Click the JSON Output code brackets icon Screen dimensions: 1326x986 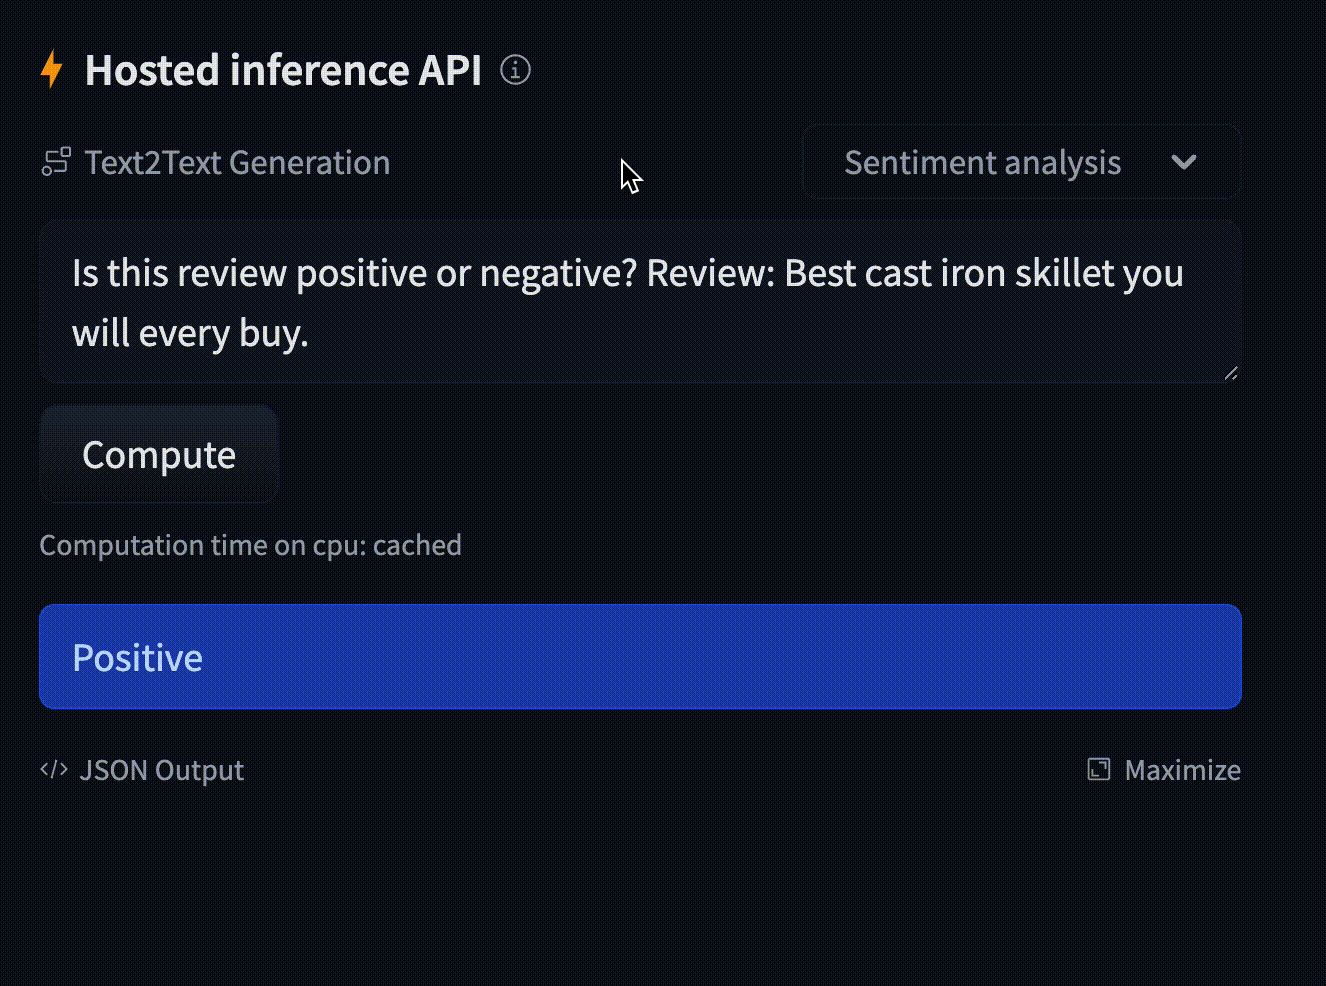[54, 769]
